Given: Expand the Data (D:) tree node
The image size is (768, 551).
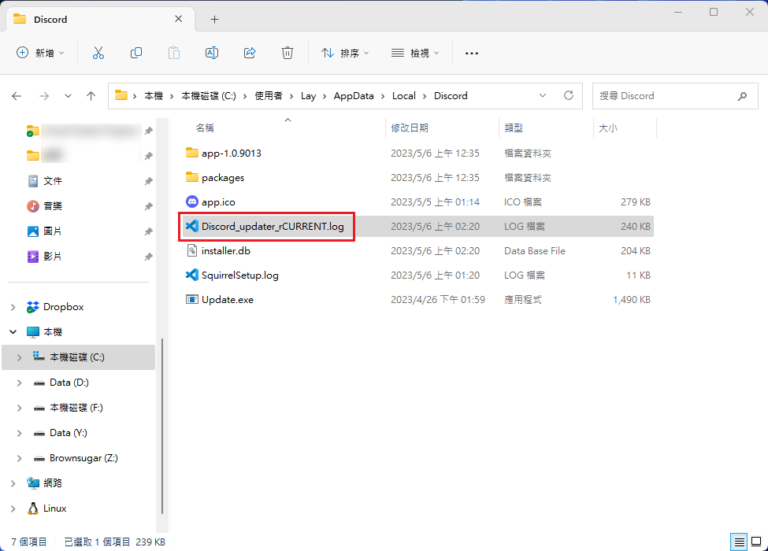Looking at the screenshot, I should 19,383.
